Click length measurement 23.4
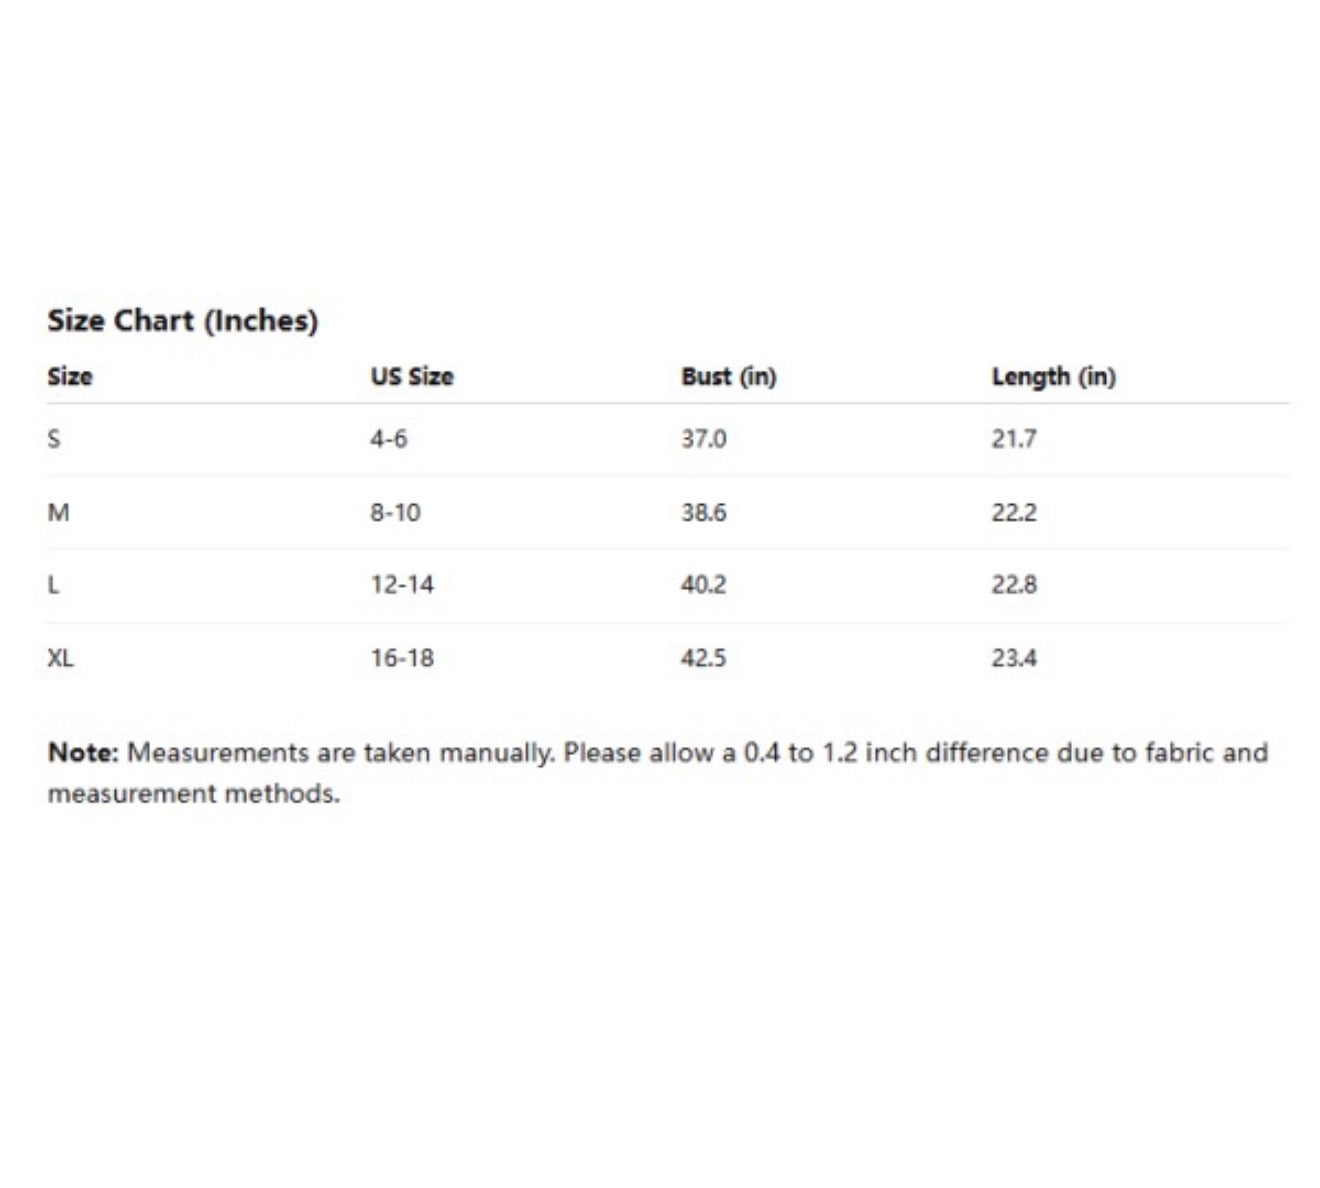 click(x=1014, y=659)
